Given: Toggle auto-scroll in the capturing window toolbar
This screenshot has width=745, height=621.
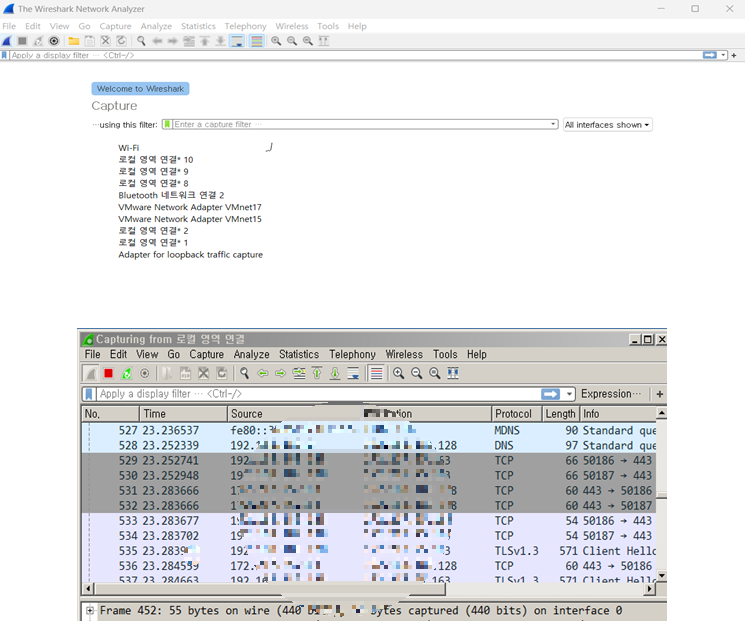Looking at the screenshot, I should [353, 373].
